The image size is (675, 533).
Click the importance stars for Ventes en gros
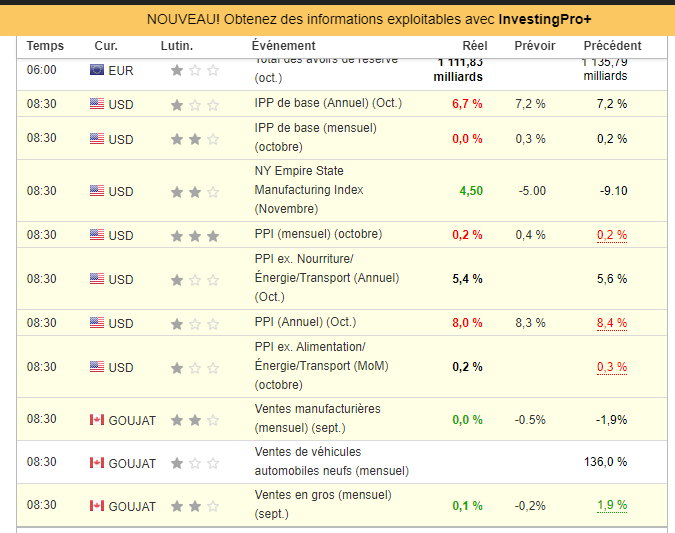194,506
